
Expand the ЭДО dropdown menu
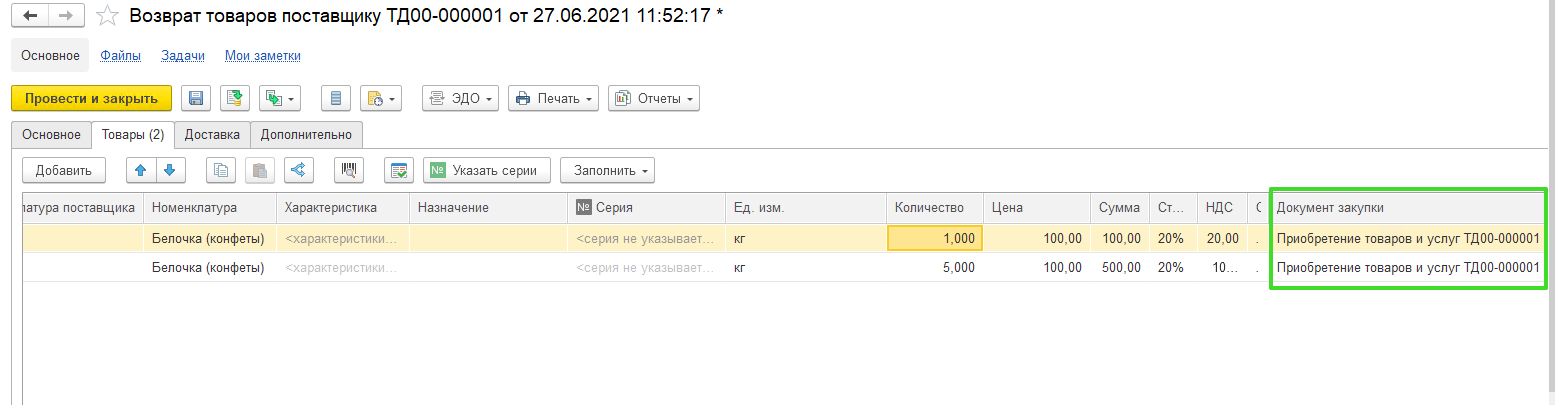click(461, 98)
